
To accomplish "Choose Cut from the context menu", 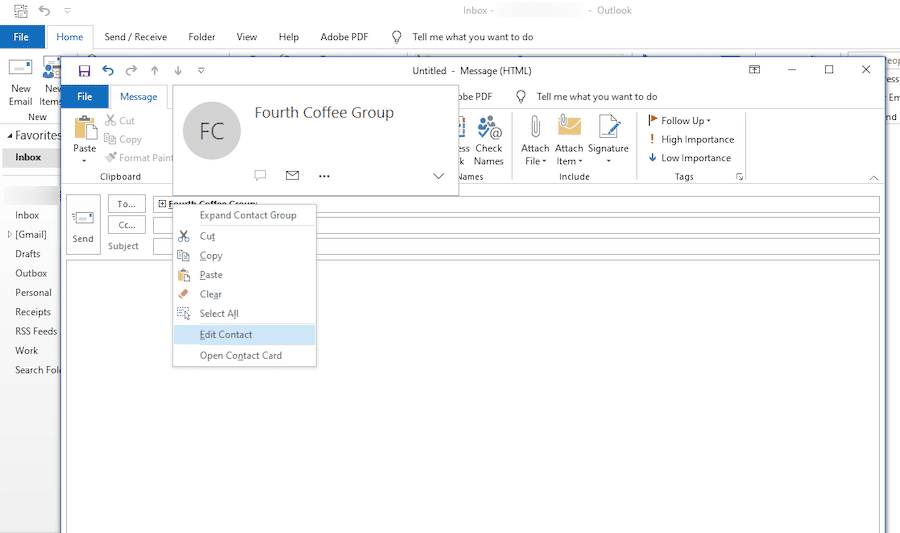I will [x=245, y=236].
